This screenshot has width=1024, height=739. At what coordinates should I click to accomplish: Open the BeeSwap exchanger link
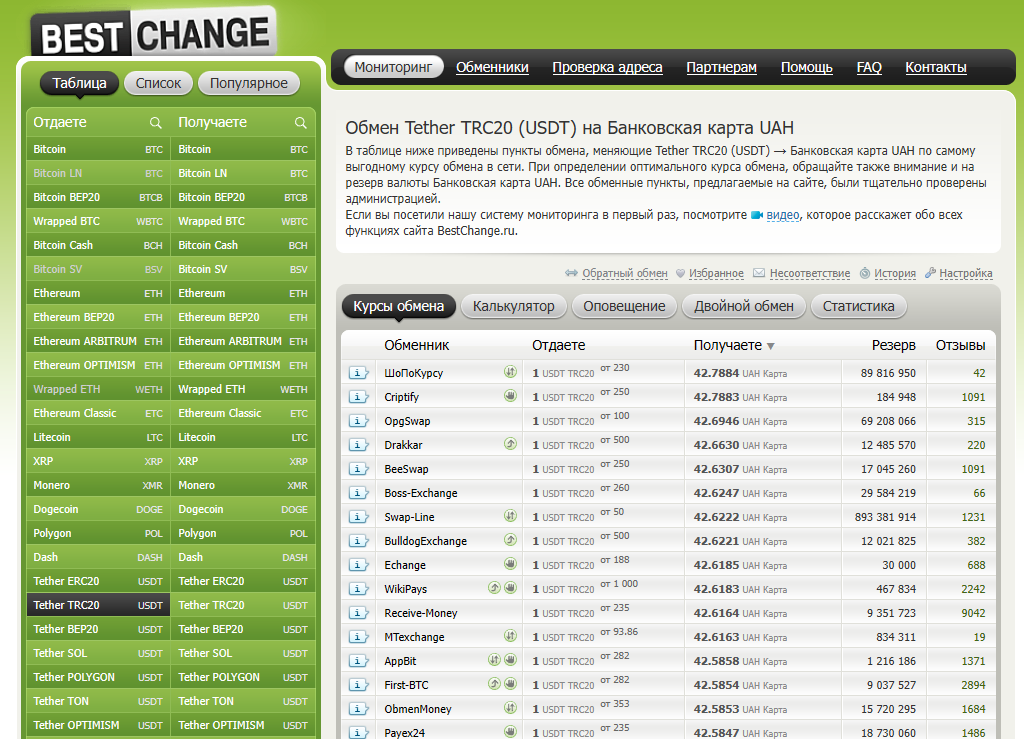[407, 468]
